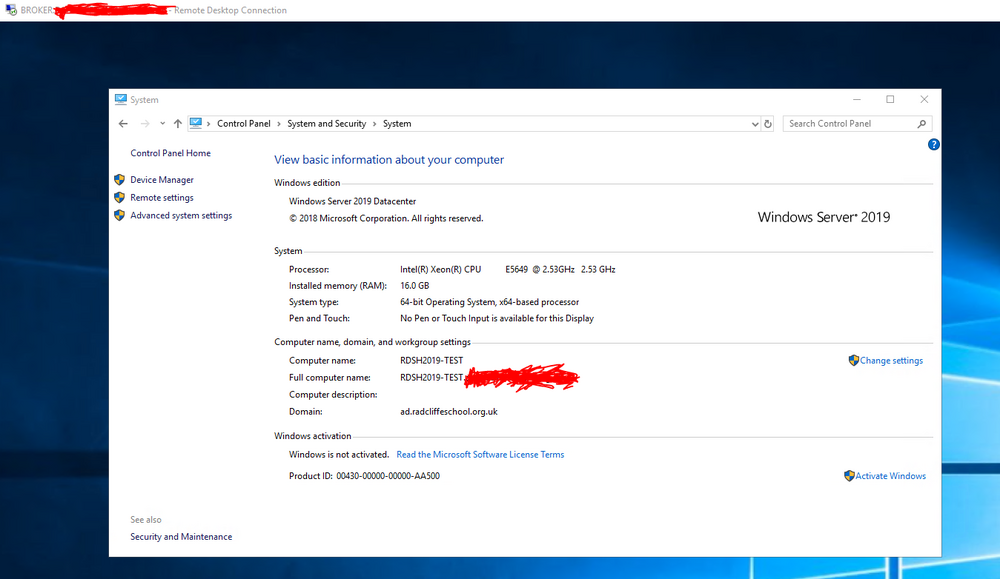Viewport: 1000px width, 579px height.
Task: Open Control Panel Home
Action: tap(170, 153)
